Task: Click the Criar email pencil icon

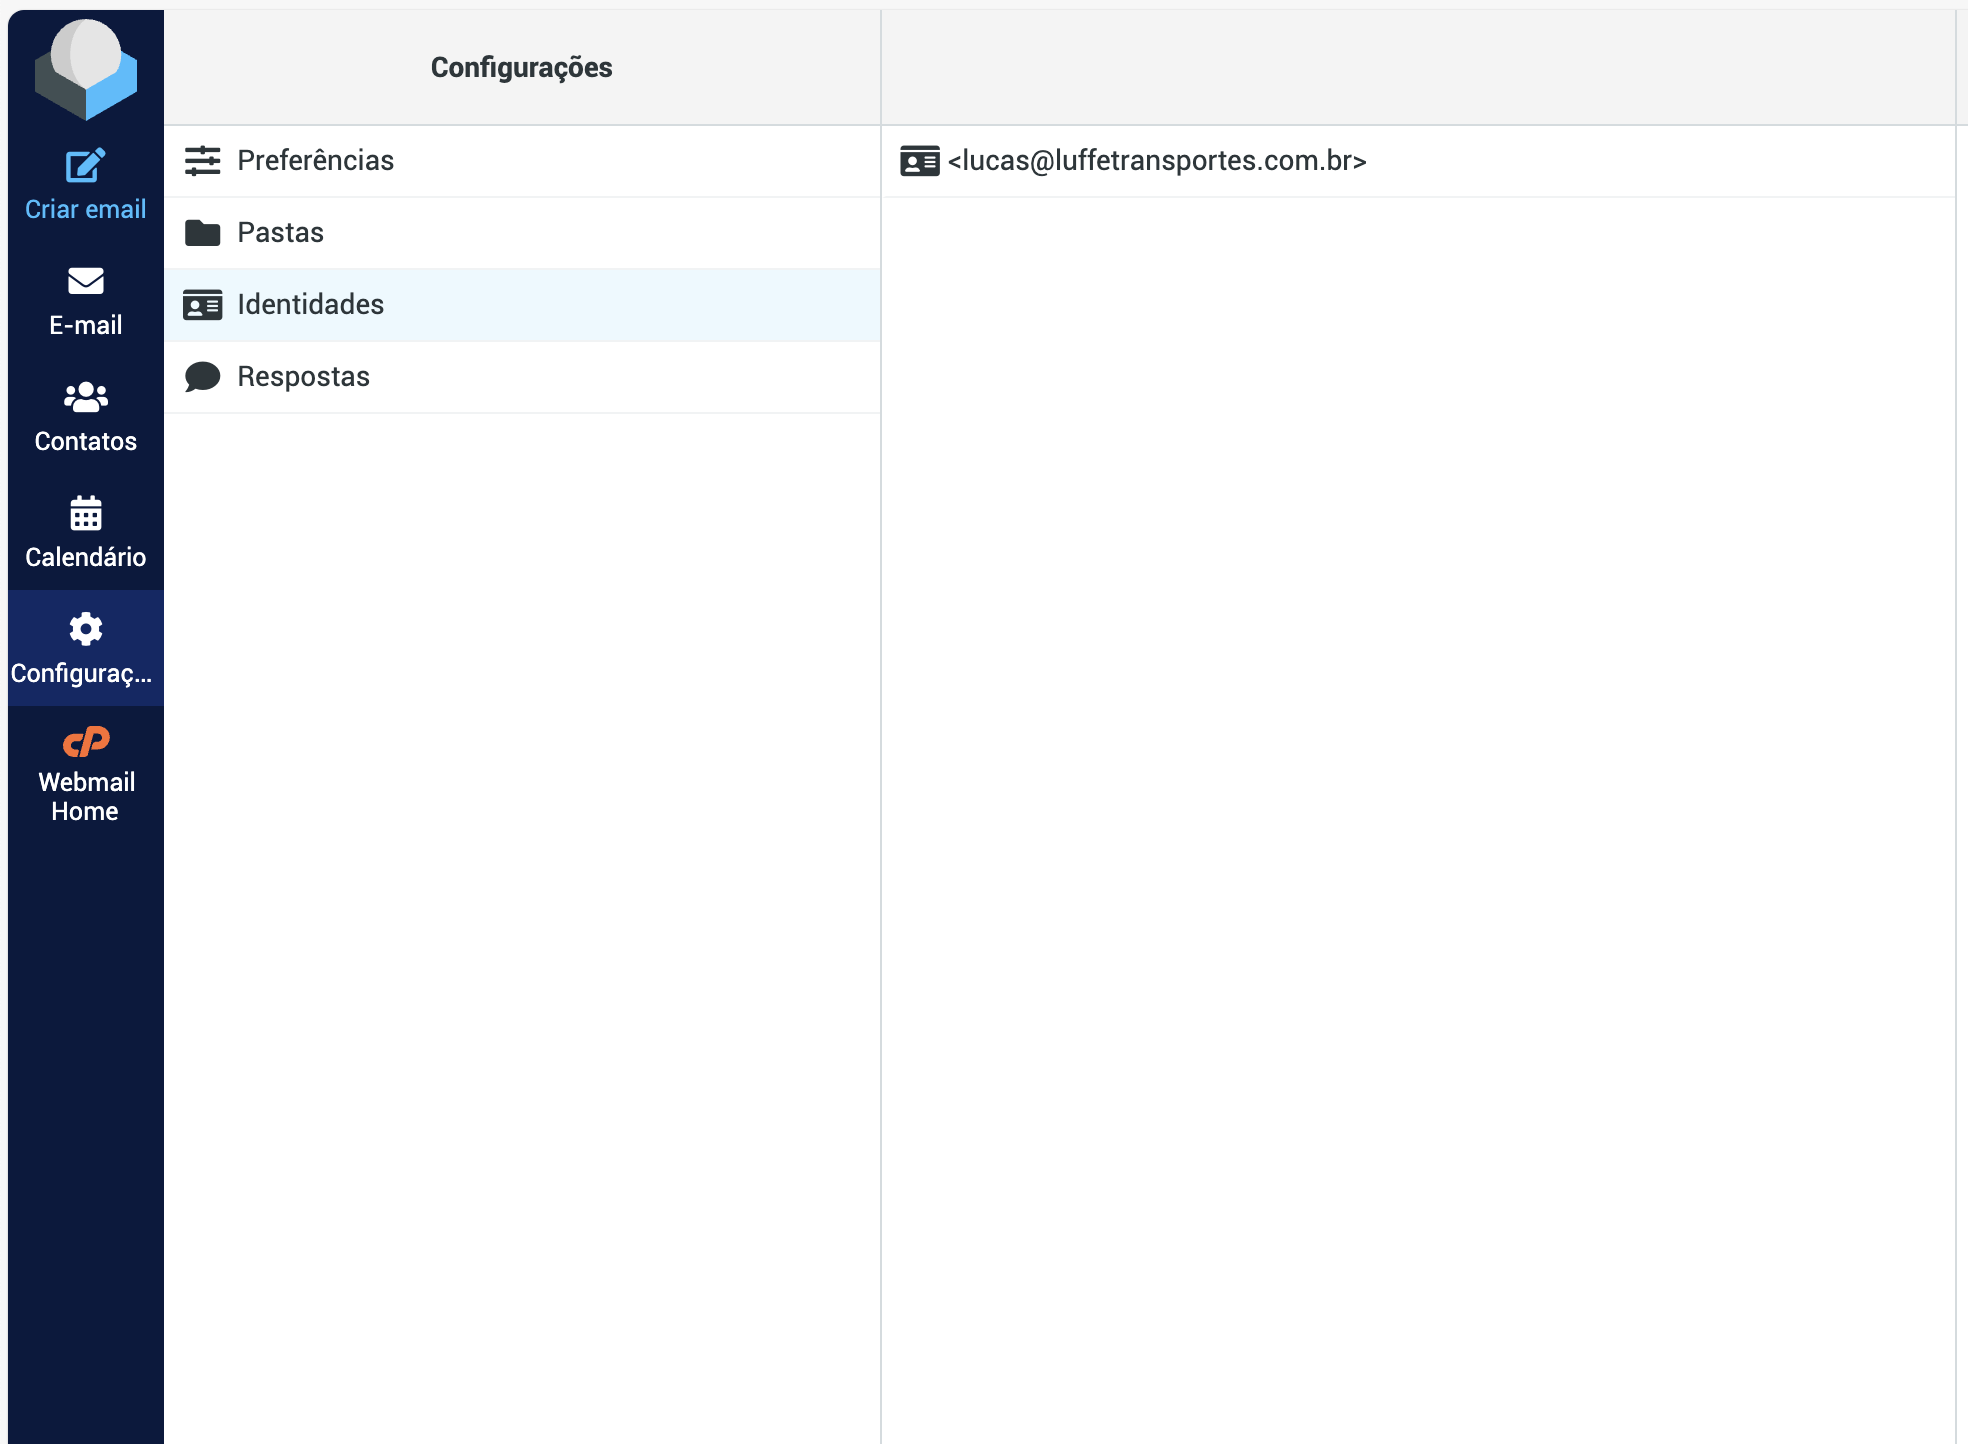Action: click(86, 165)
